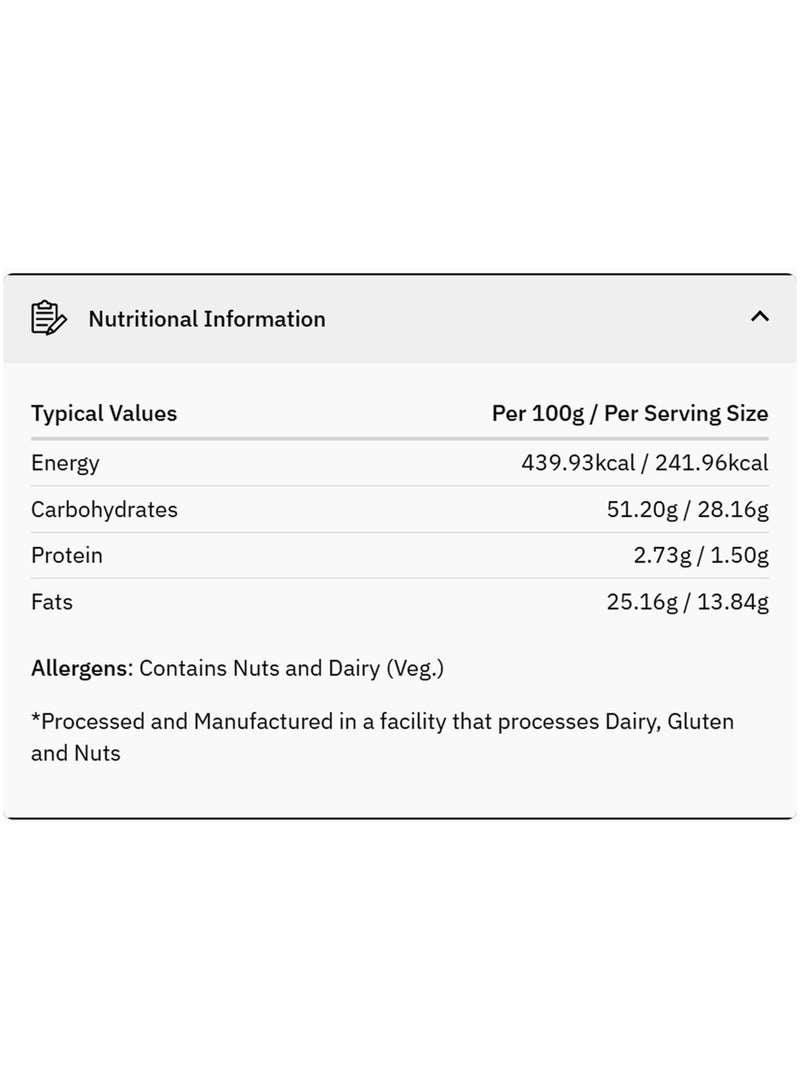
Task: Click the 2.73g / 1.50g protein value
Action: pyautogui.click(x=701, y=555)
